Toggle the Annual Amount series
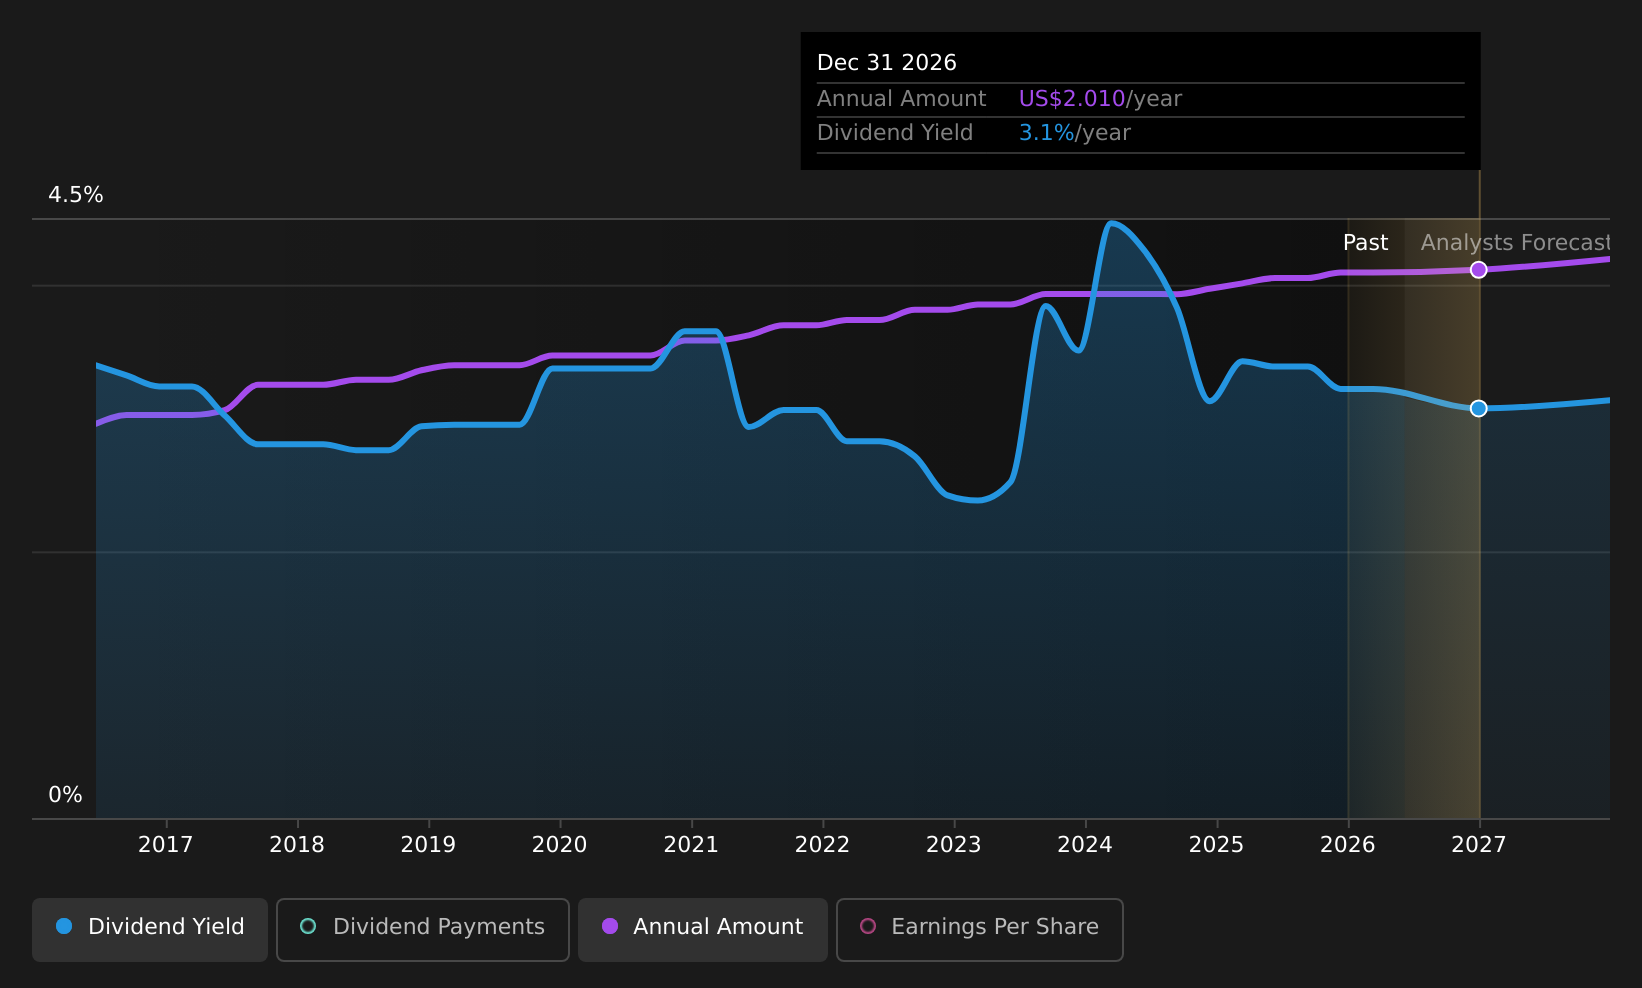Viewport: 1642px width, 988px height. point(703,929)
